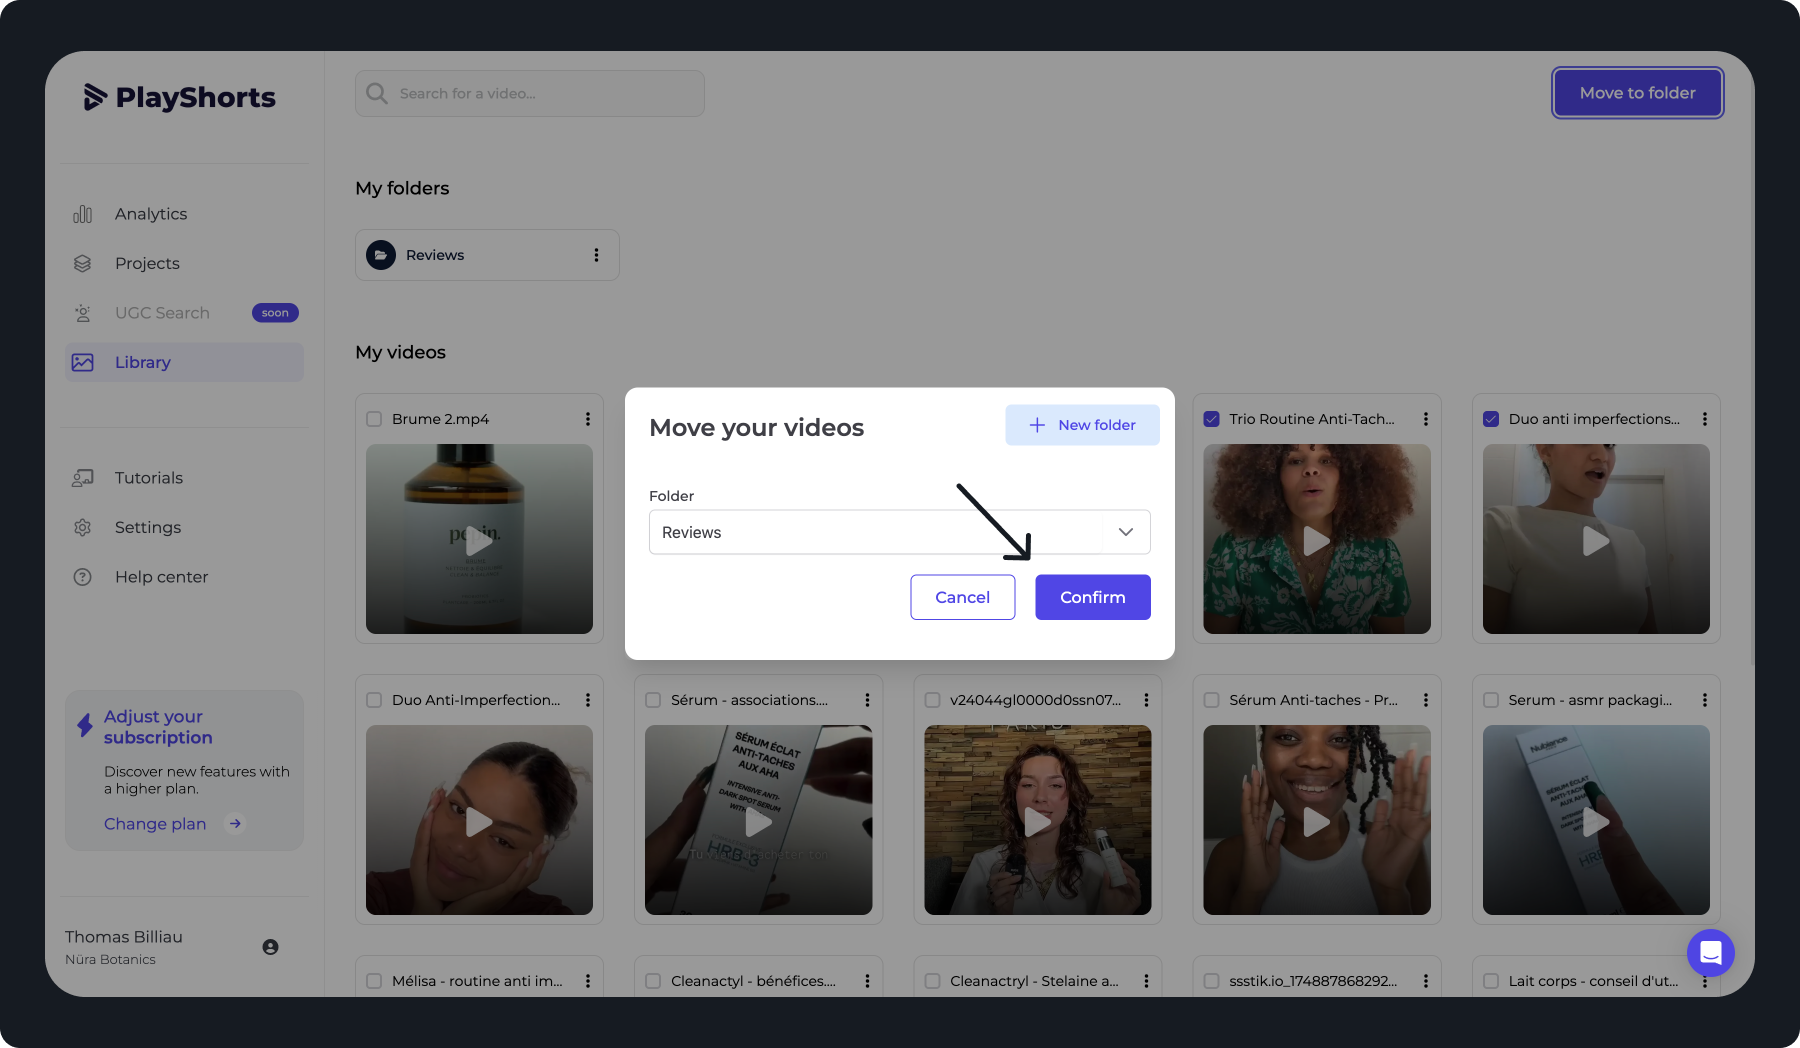1800x1048 pixels.
Task: Check the Duo Anti-Imperfection video
Action: [374, 700]
